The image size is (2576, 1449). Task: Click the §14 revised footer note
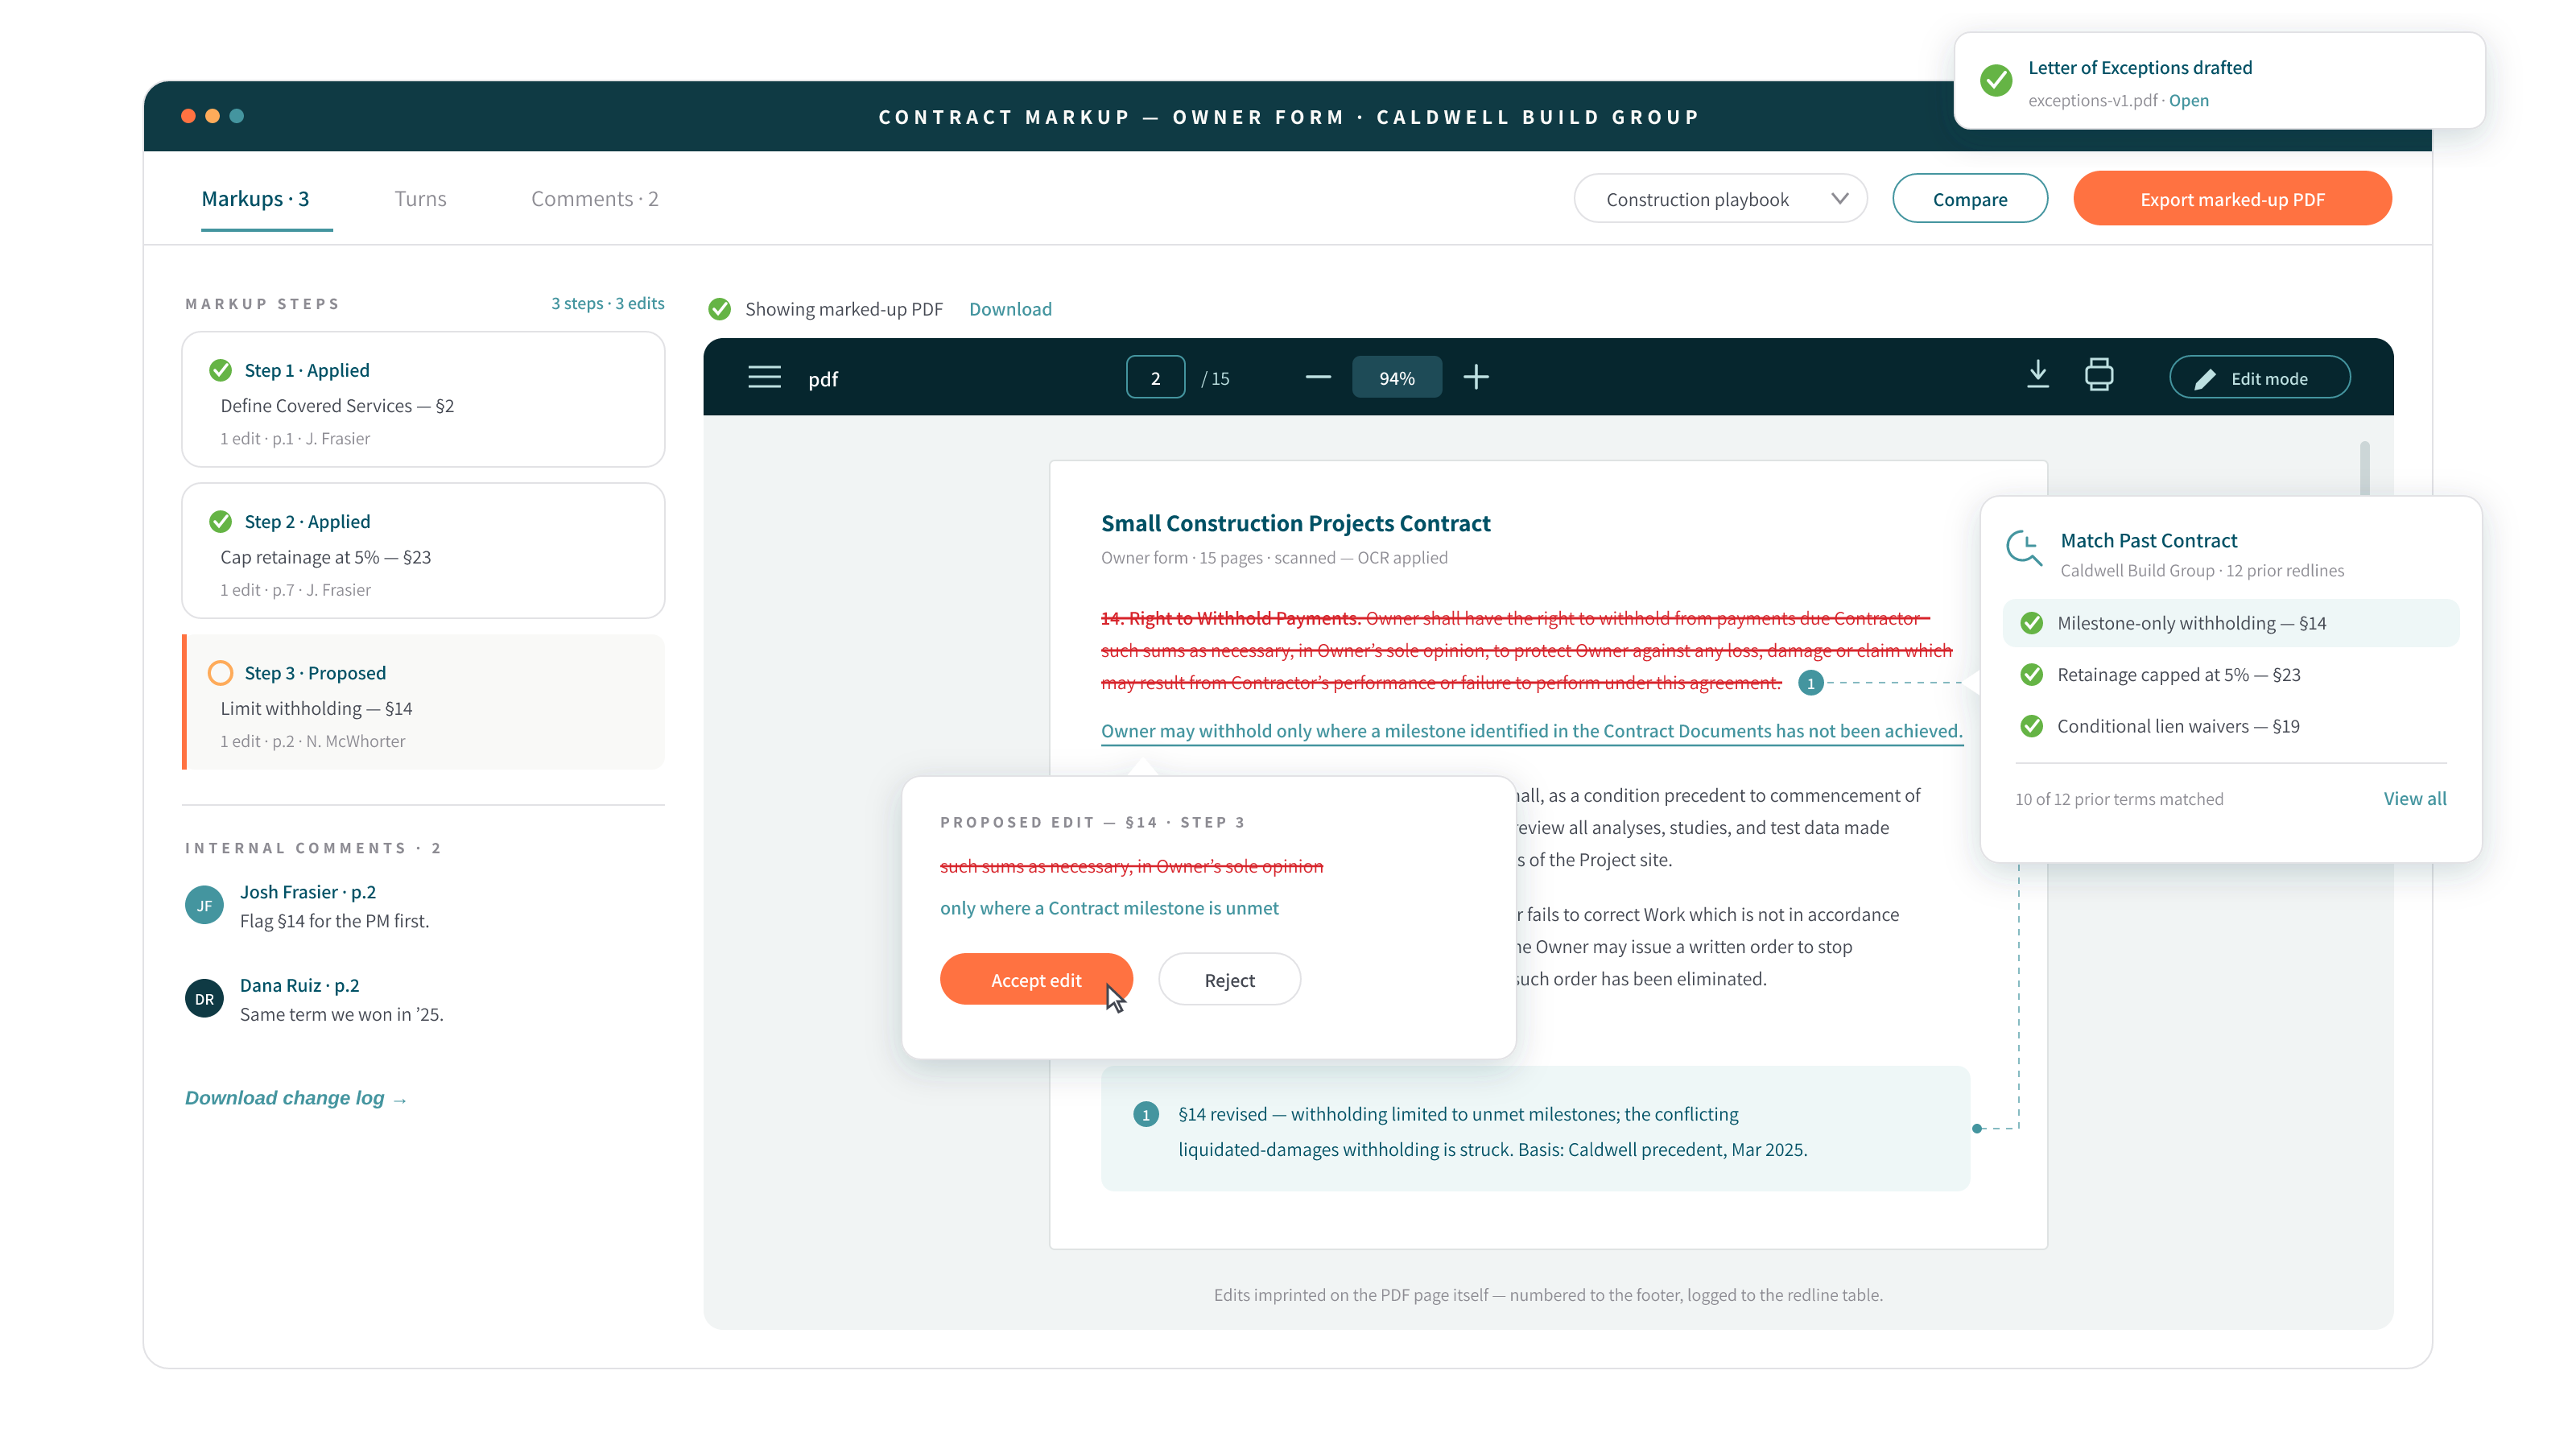(x=1535, y=1129)
